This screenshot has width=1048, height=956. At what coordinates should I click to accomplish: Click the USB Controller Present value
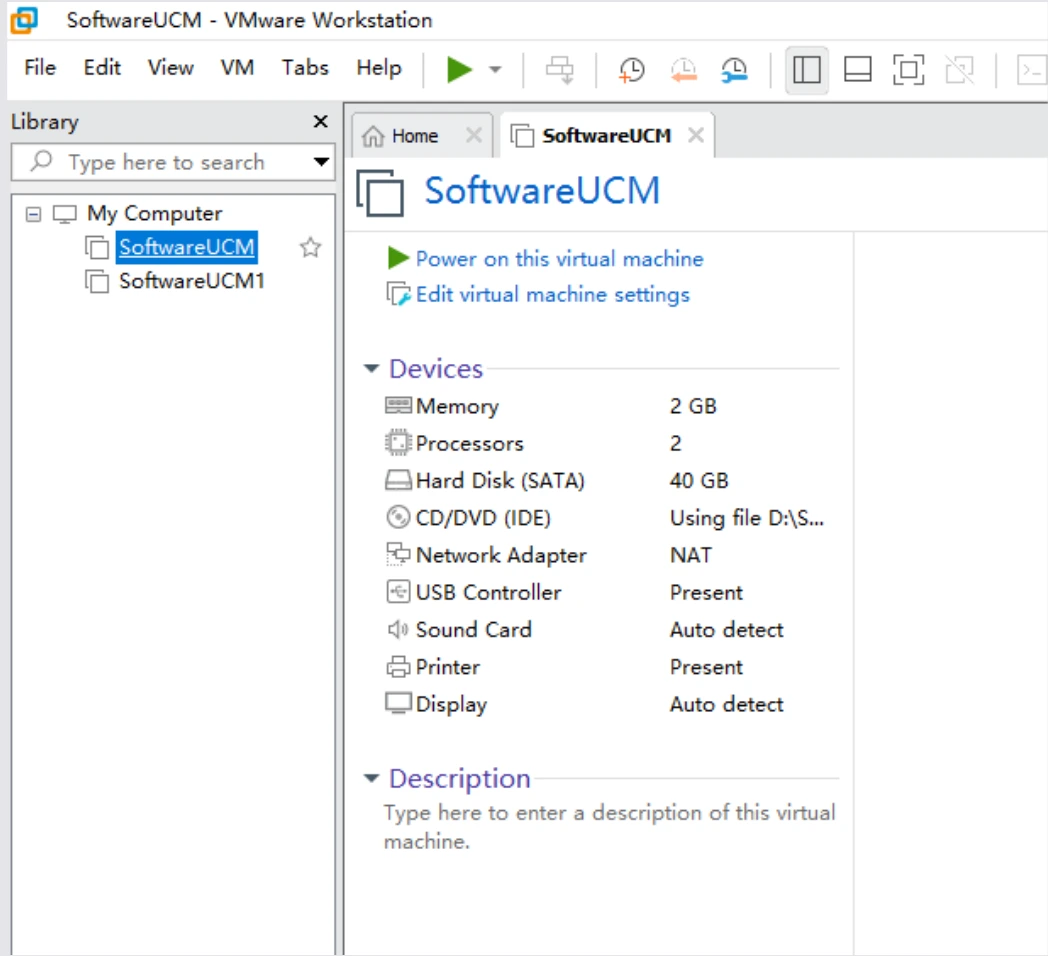pyautogui.click(x=706, y=592)
